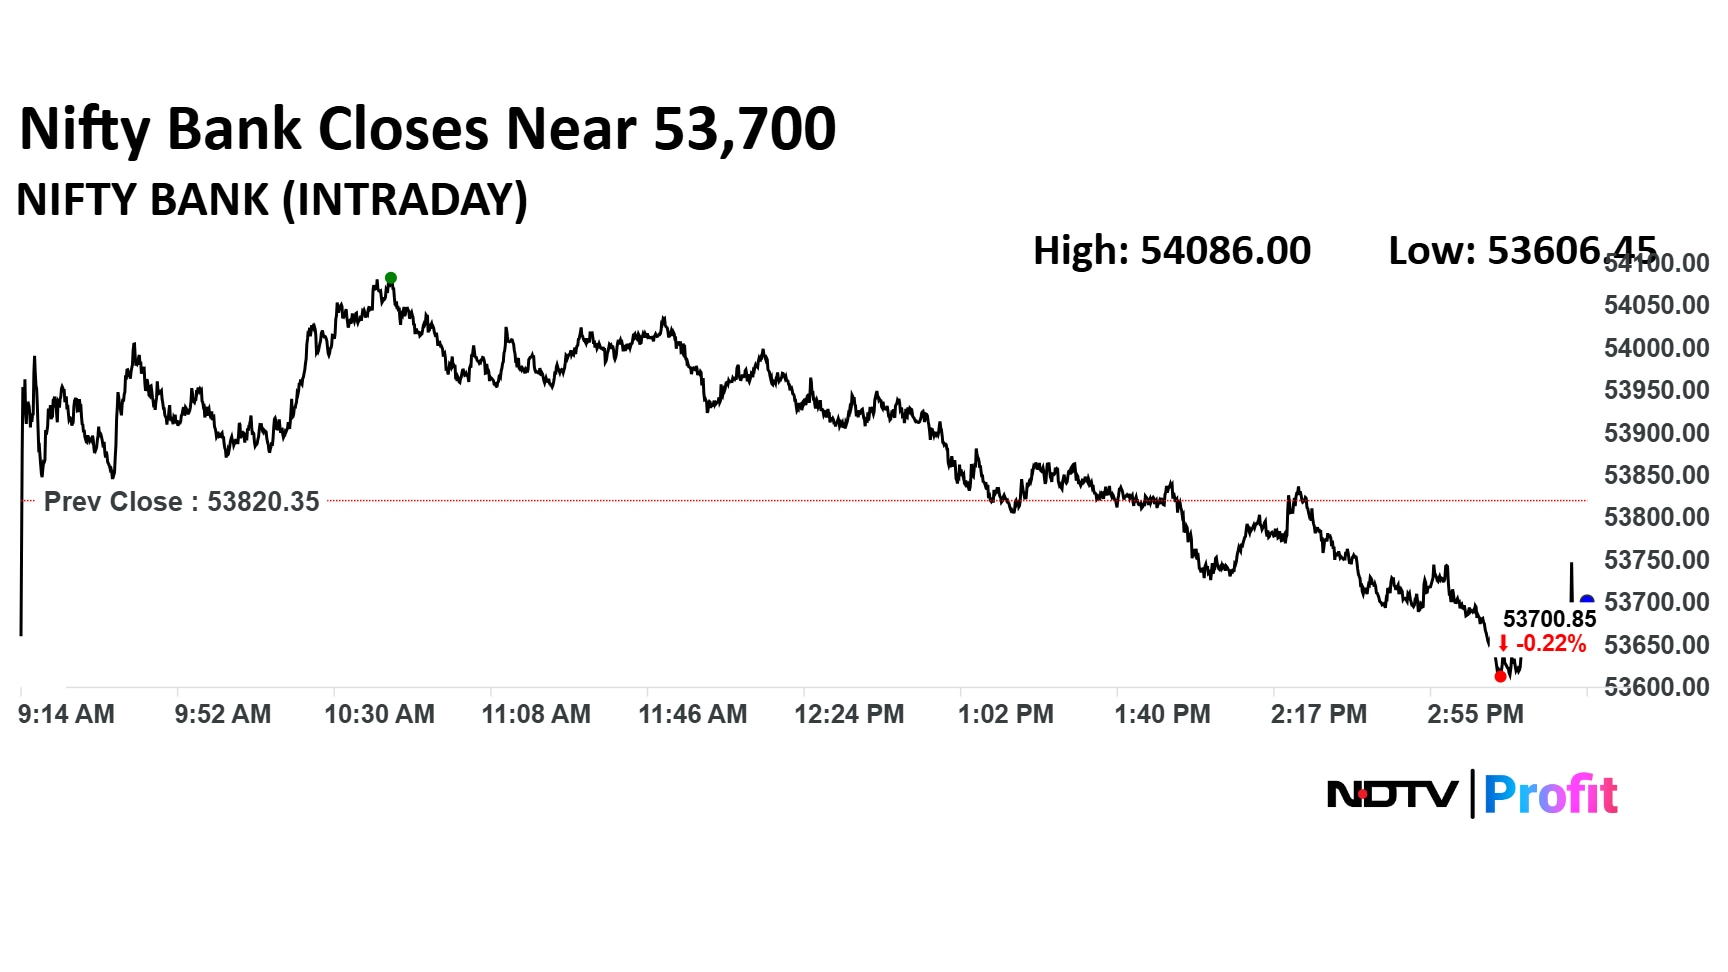Click the 10:30 AM time axis label
The image size is (1728, 972).
click(379, 714)
